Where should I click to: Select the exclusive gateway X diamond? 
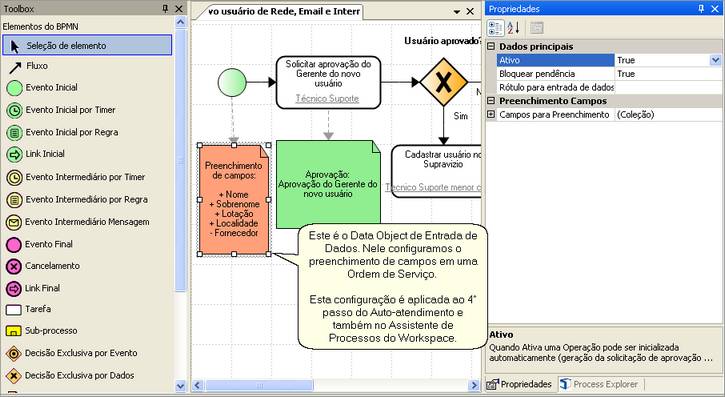click(x=443, y=82)
